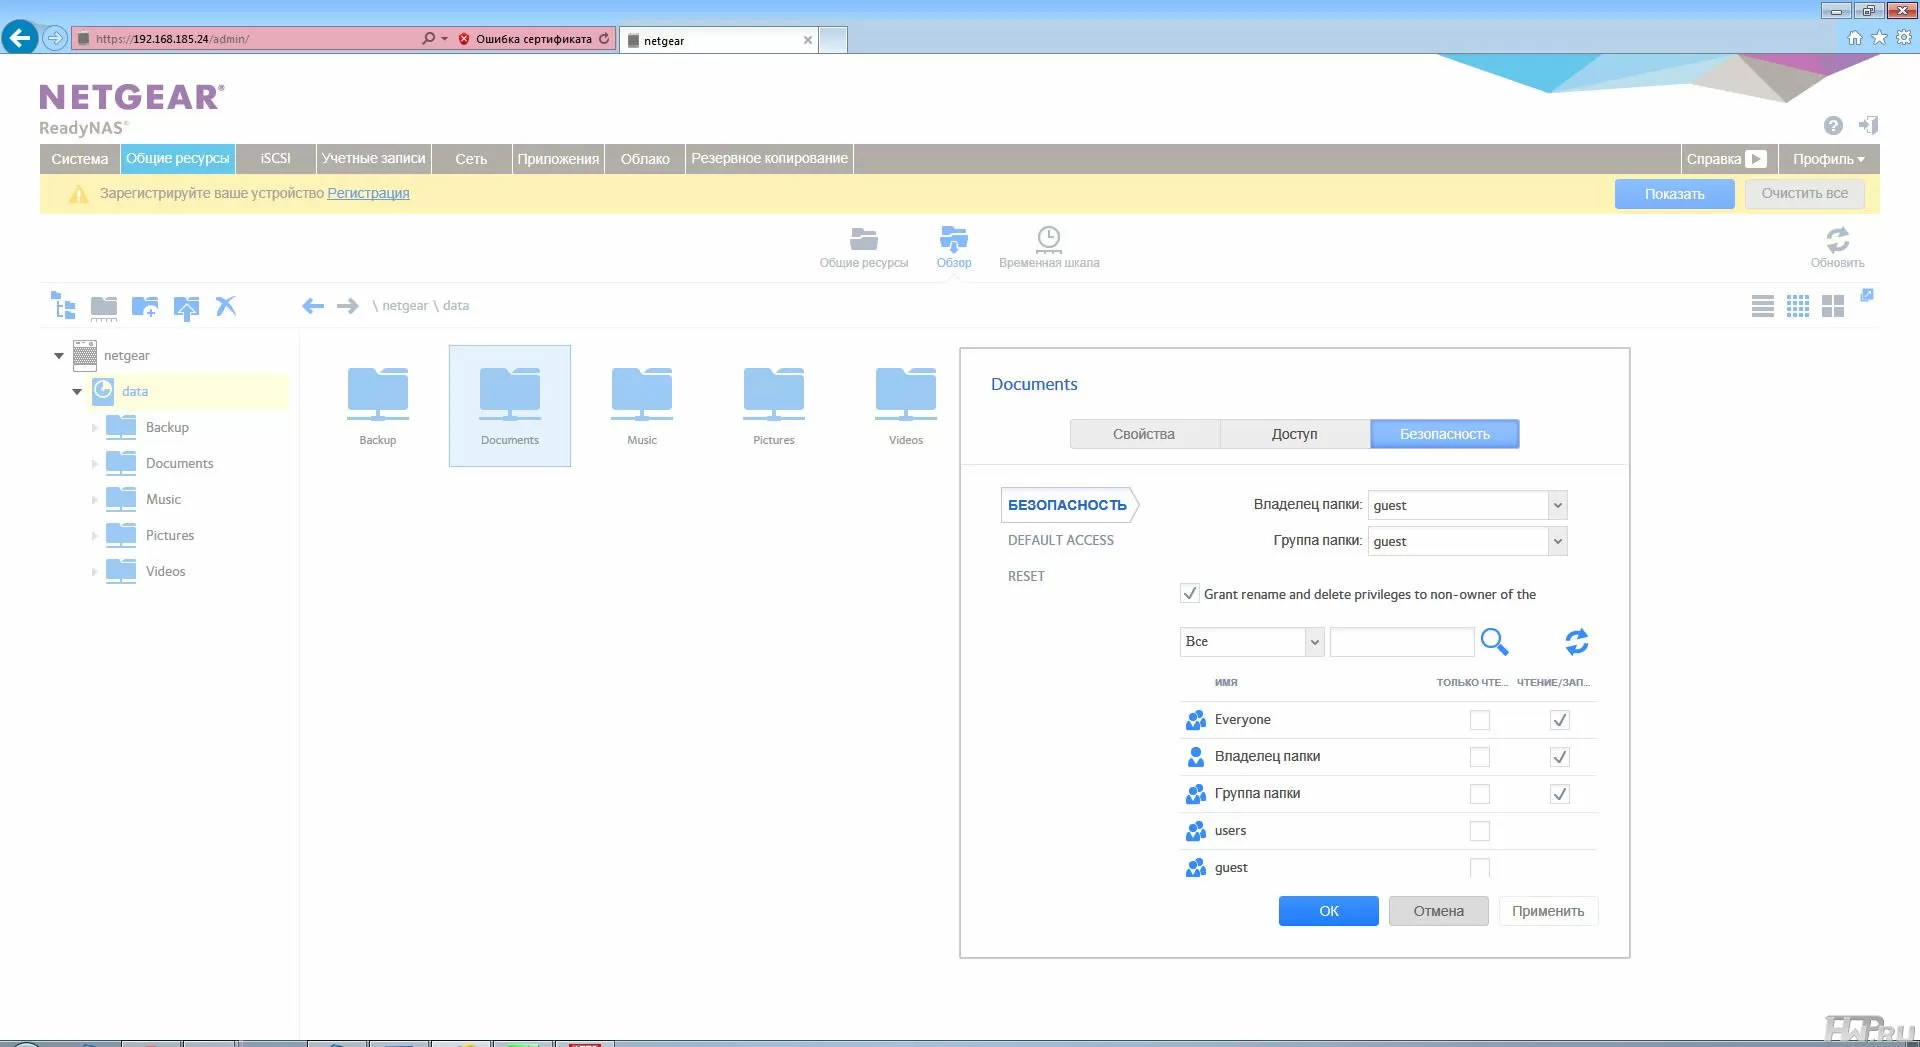
Task: Click the search magnifier icon in security panel
Action: (x=1494, y=641)
